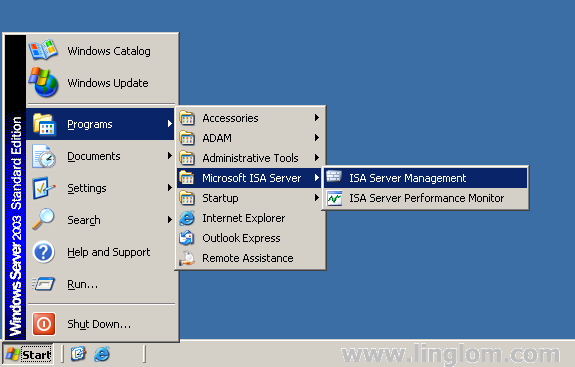Screen dimensions: 575x367
Task: Expand the ADAM submenu arrow
Action: pyautogui.click(x=317, y=138)
